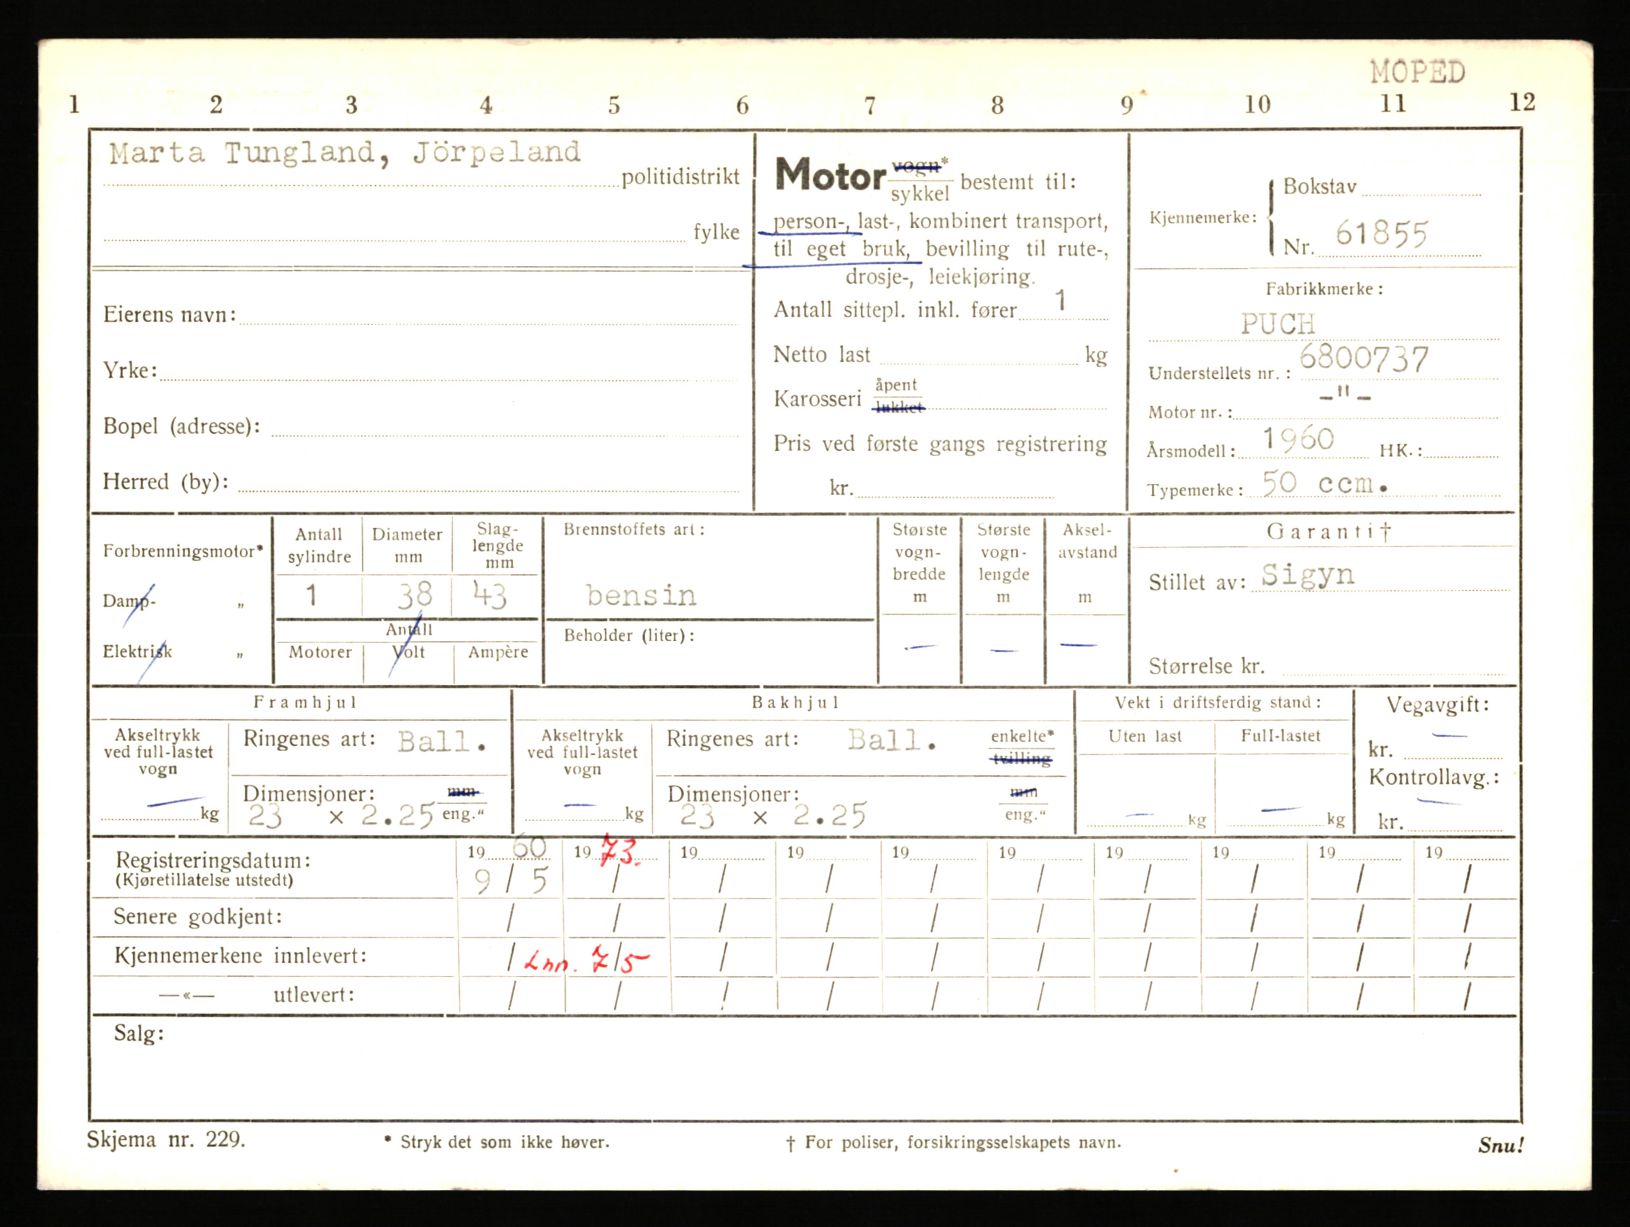The height and width of the screenshot is (1227, 1630).
Task: Click the red handwritten year 73
Action: [620, 853]
